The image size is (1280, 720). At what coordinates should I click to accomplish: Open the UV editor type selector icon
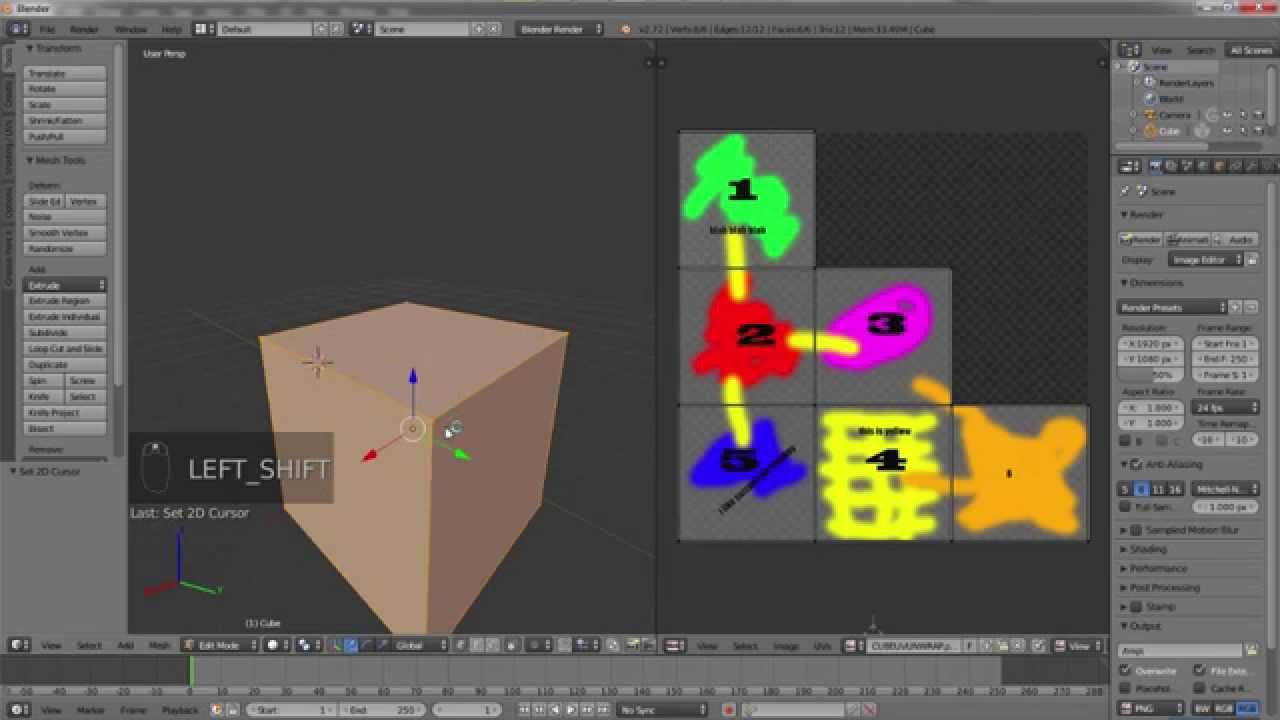click(676, 646)
